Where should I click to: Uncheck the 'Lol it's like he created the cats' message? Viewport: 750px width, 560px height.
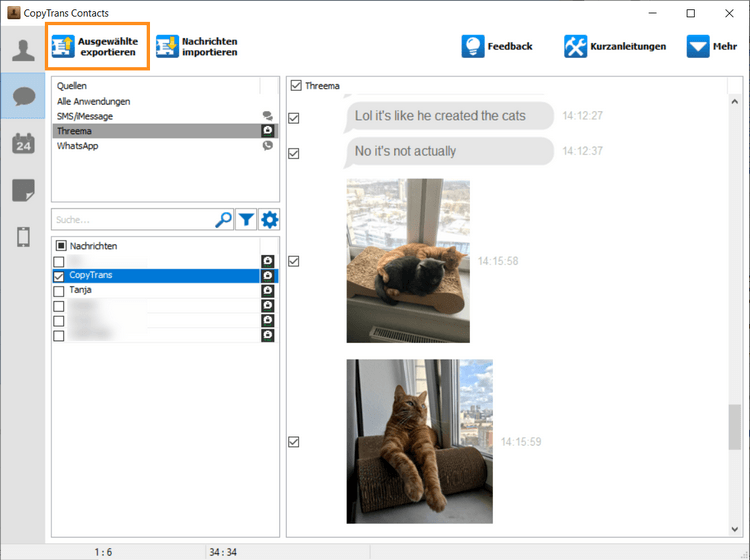[x=294, y=118]
